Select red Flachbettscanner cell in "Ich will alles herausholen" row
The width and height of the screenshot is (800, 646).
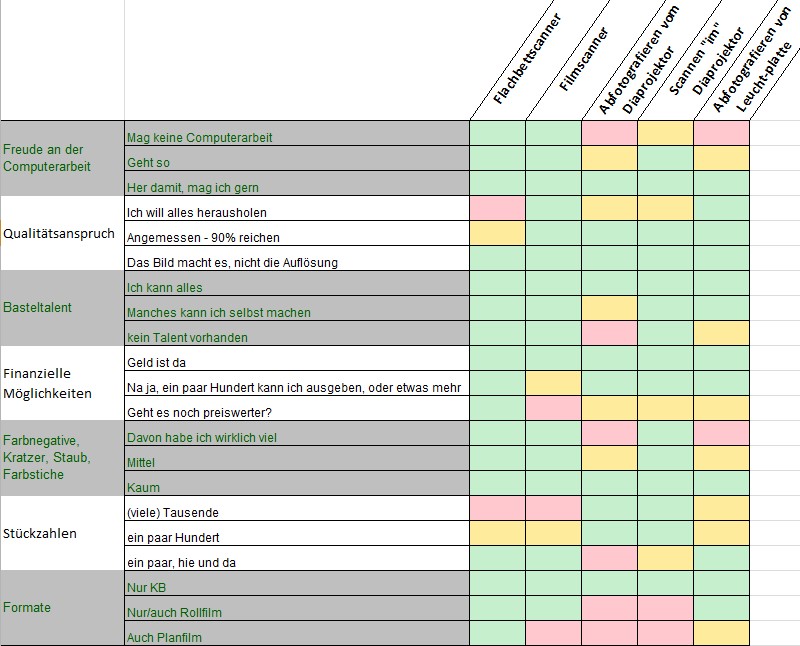pos(497,209)
